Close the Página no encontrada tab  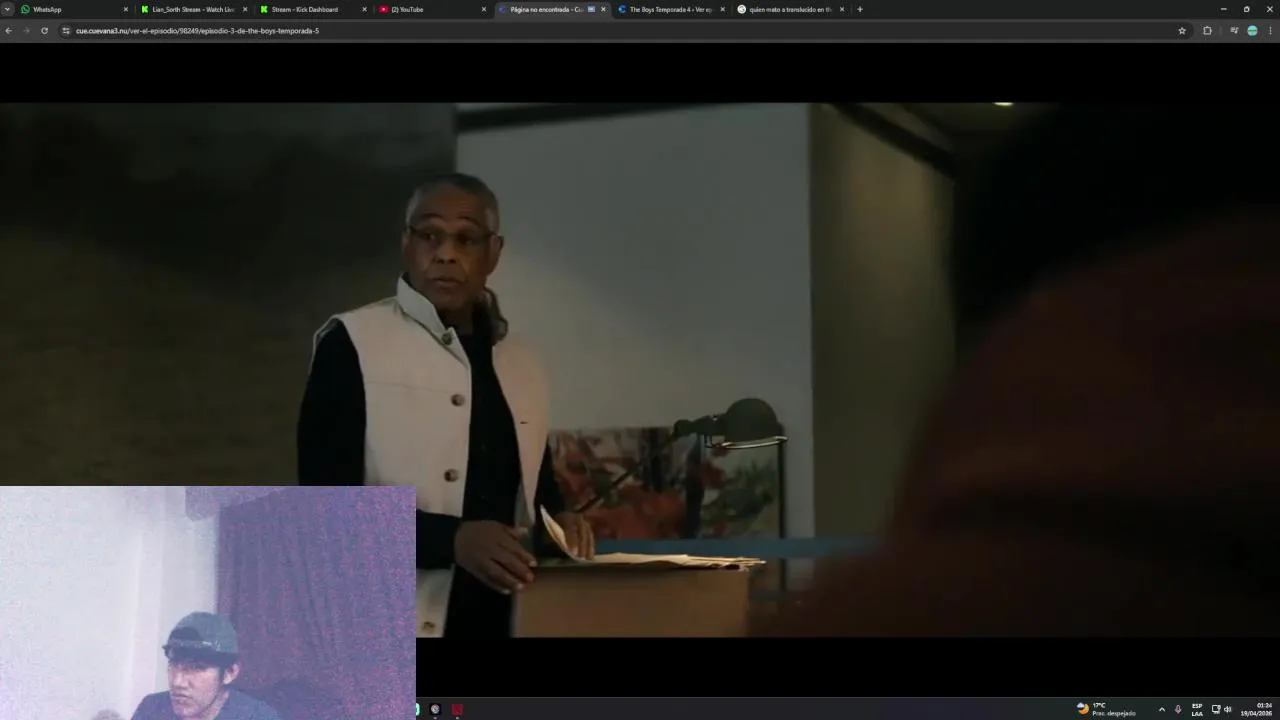coord(603,9)
